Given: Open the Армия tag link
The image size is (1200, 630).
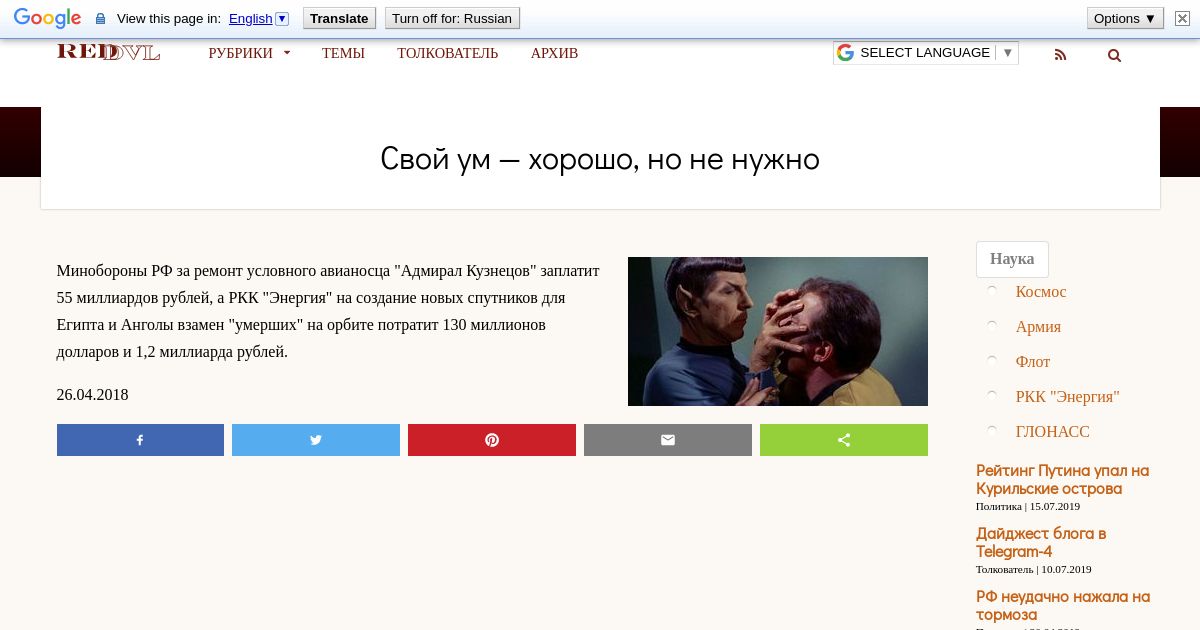Looking at the screenshot, I should click(x=1038, y=326).
